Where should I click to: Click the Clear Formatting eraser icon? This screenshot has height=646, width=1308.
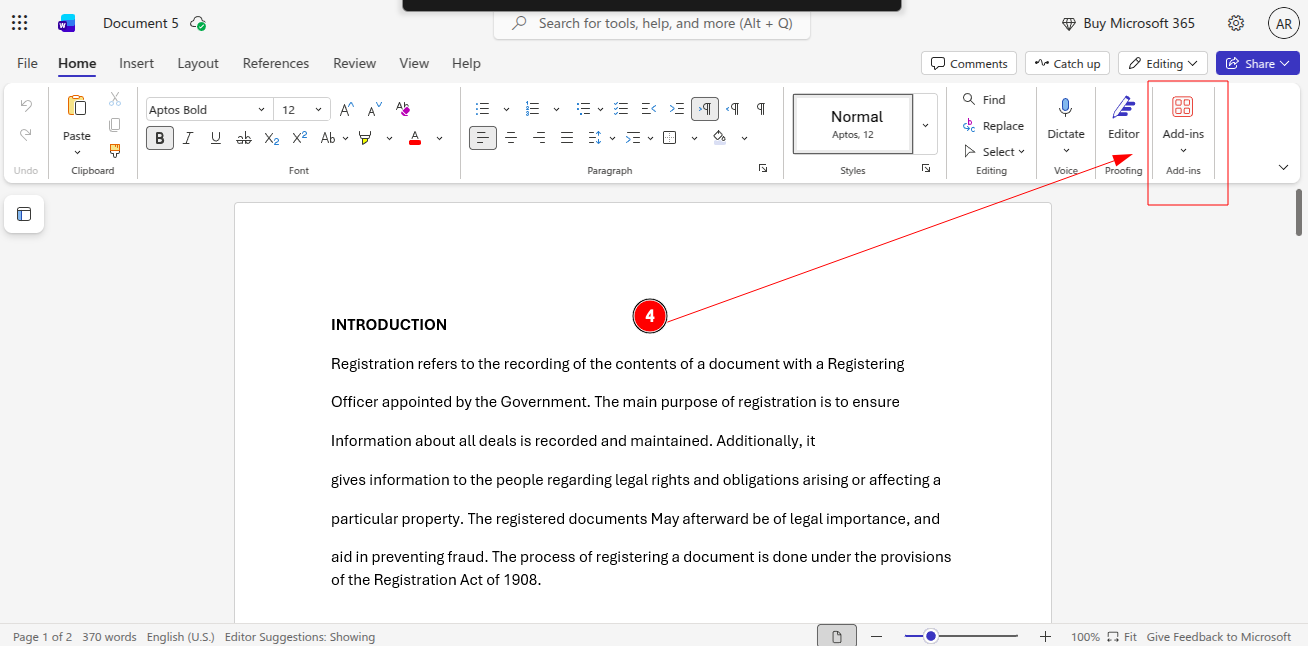click(x=403, y=109)
